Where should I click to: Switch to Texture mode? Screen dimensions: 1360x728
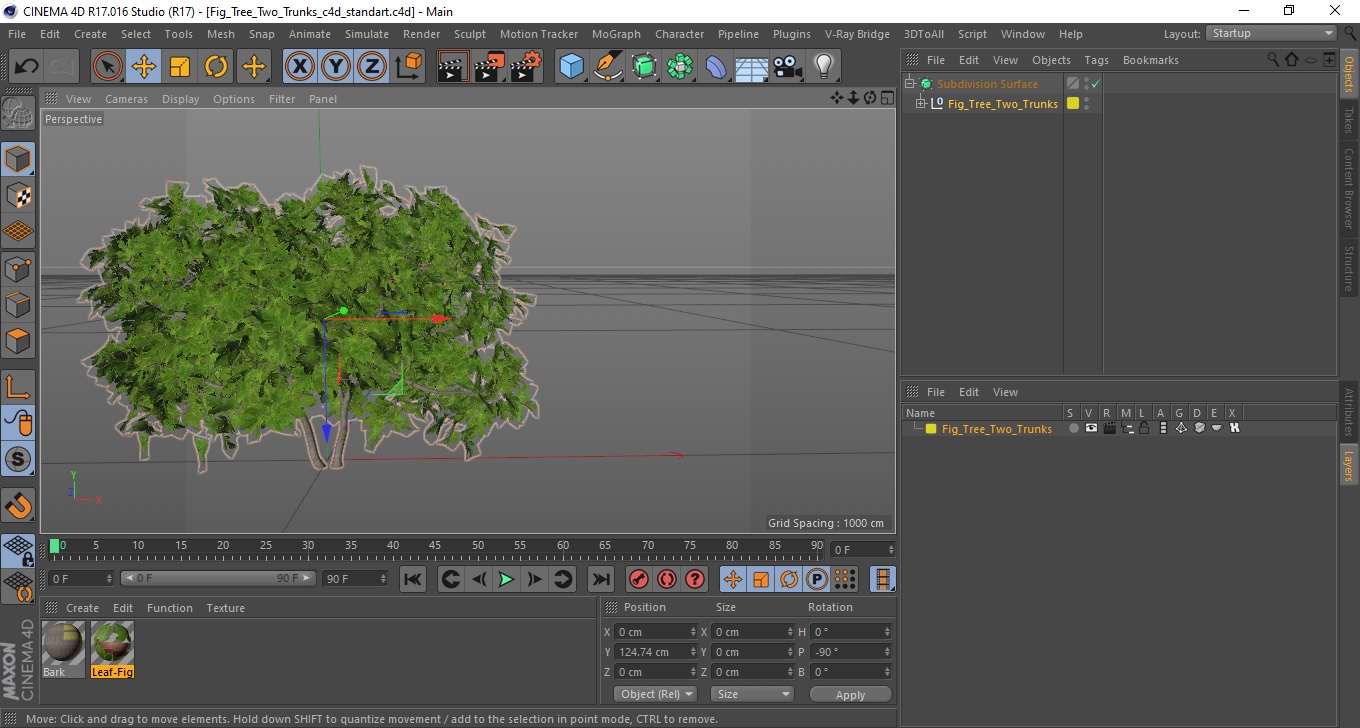tap(18, 195)
